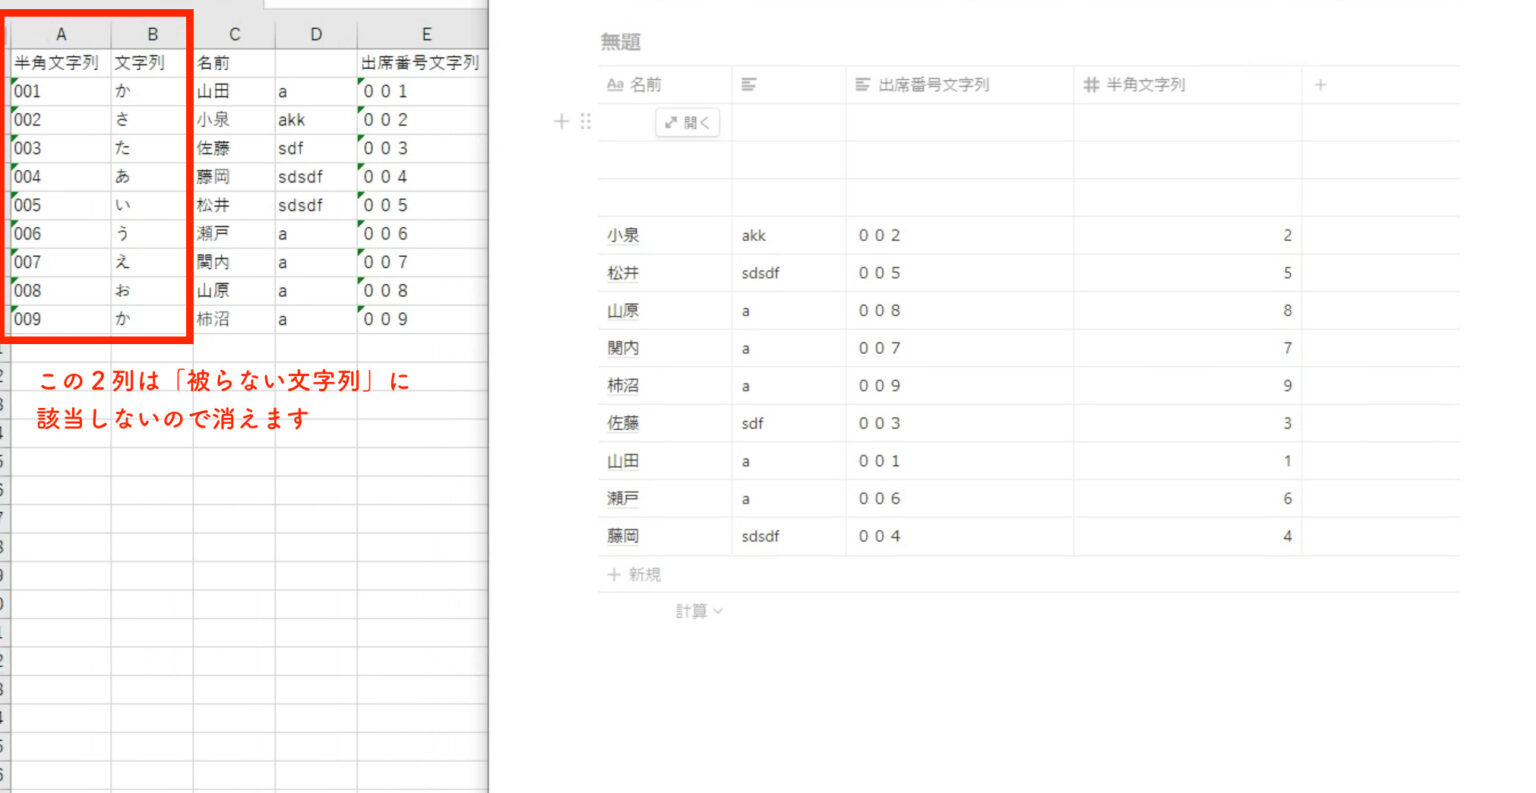This screenshot has height=793, width=1536.
Task: Click the 無題 database title
Action: click(620, 42)
